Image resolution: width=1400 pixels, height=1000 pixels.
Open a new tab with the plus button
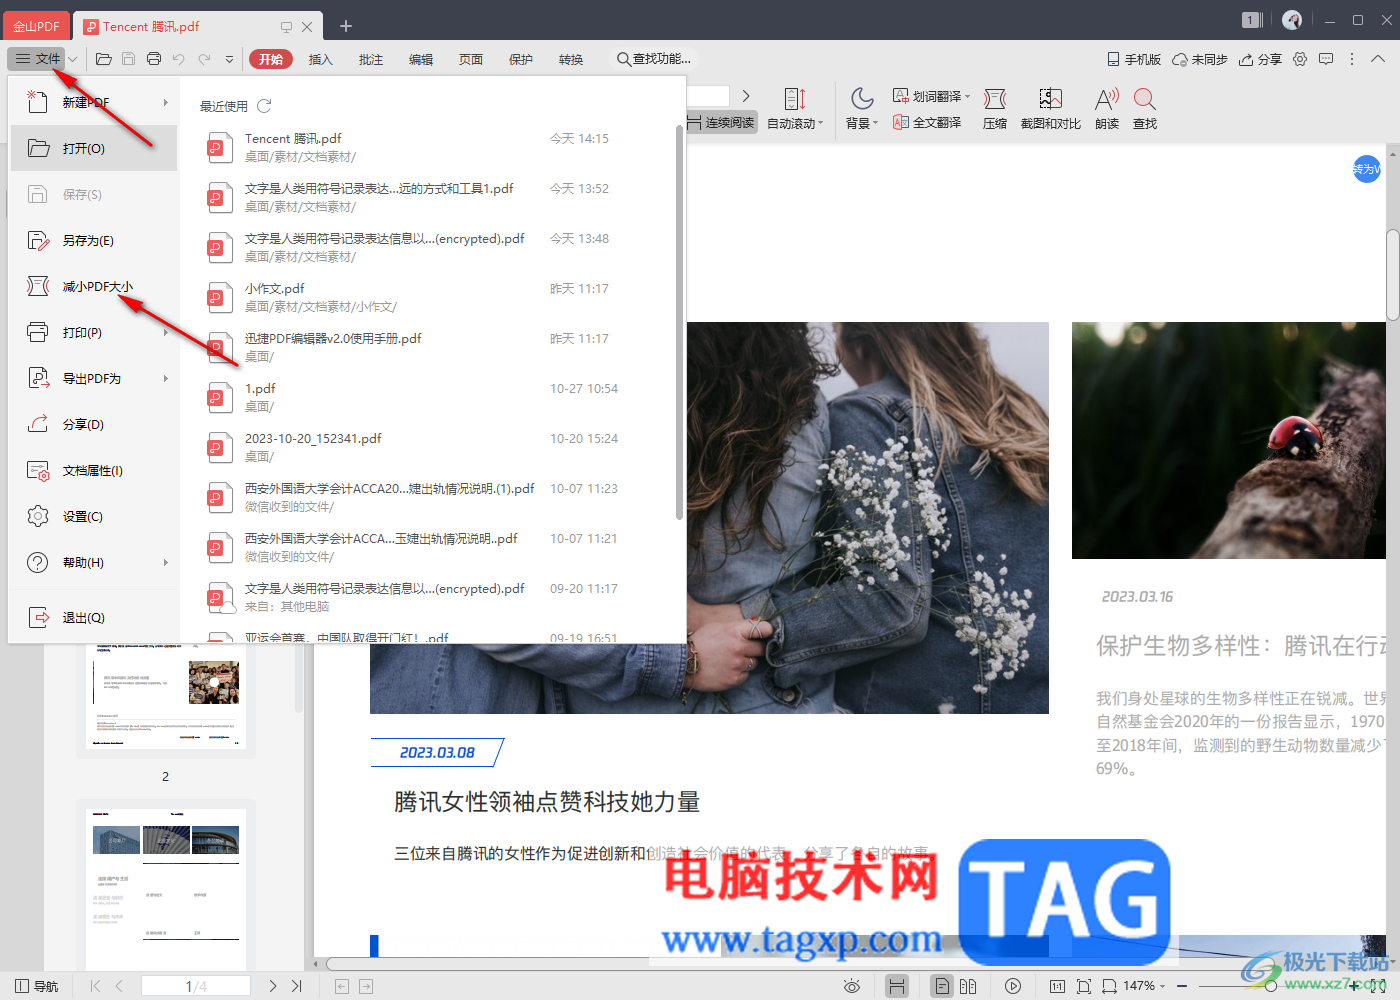[346, 26]
